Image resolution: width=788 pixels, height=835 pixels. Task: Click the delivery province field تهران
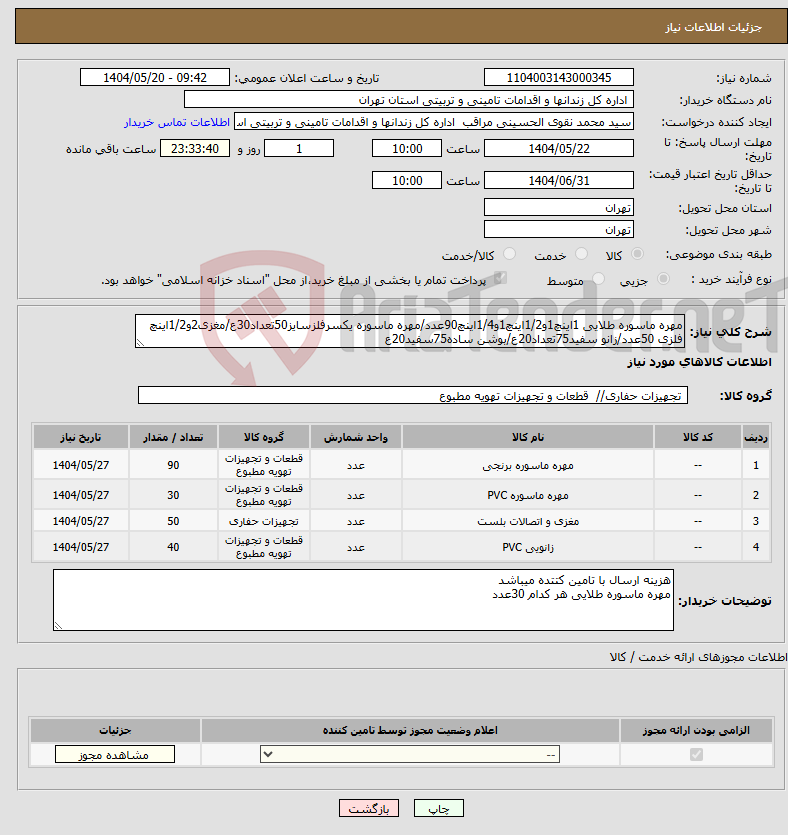coord(559,208)
